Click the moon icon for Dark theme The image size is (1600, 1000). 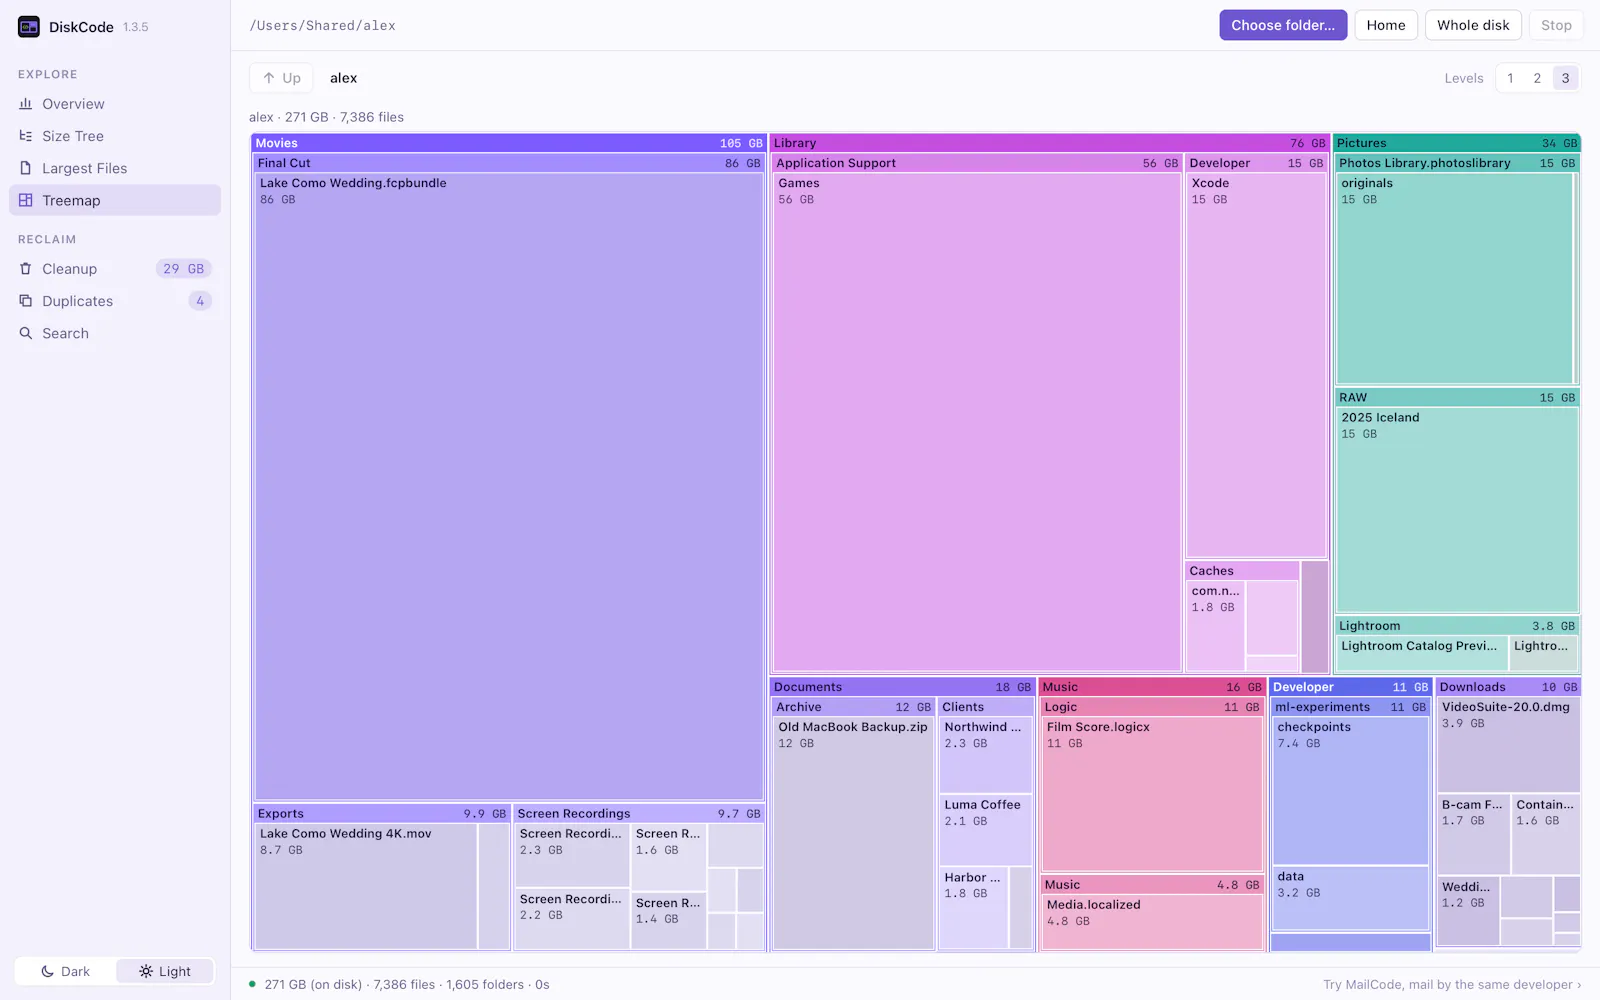point(47,971)
